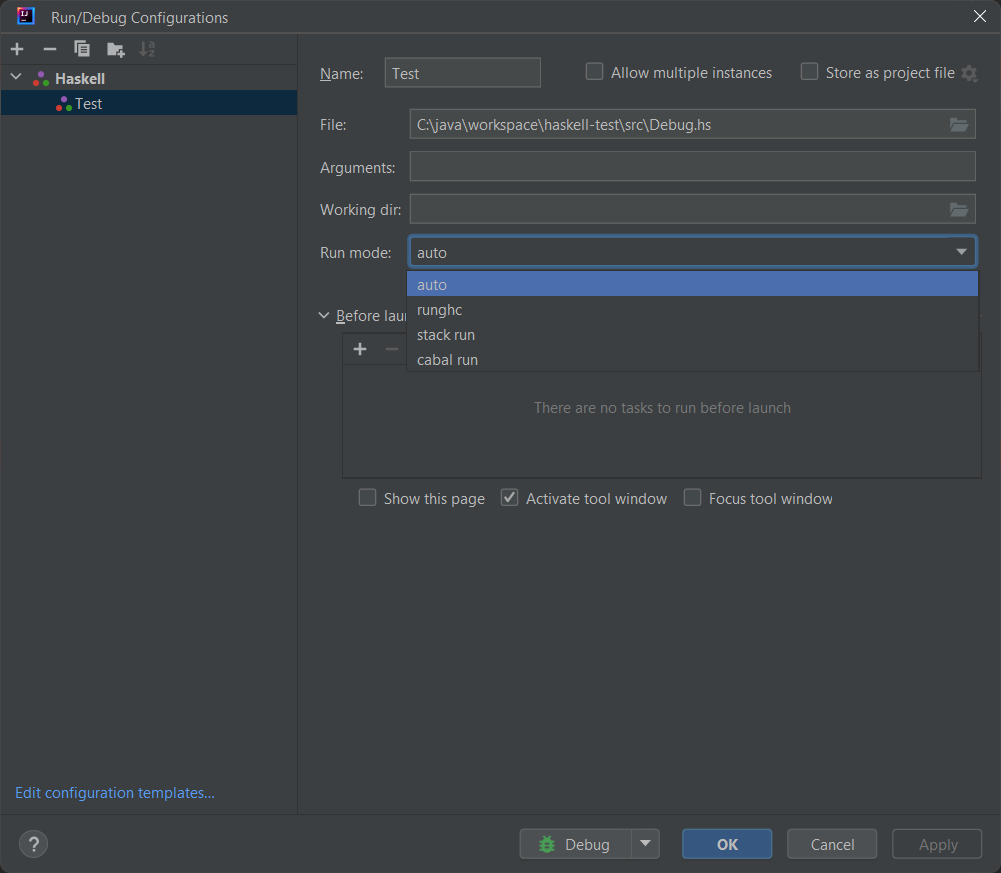The image size is (1001, 873).
Task: Click the Apply button
Action: pyautogui.click(x=937, y=844)
